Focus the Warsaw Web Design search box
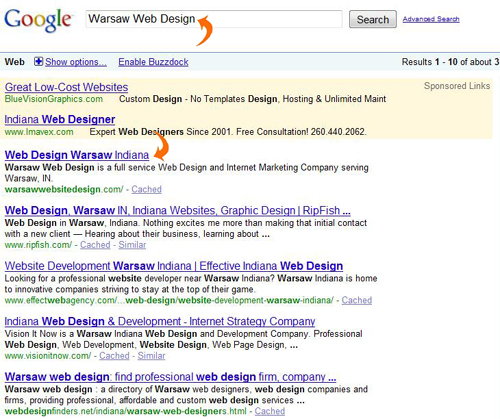The width and height of the screenshot is (500, 419). point(214,19)
